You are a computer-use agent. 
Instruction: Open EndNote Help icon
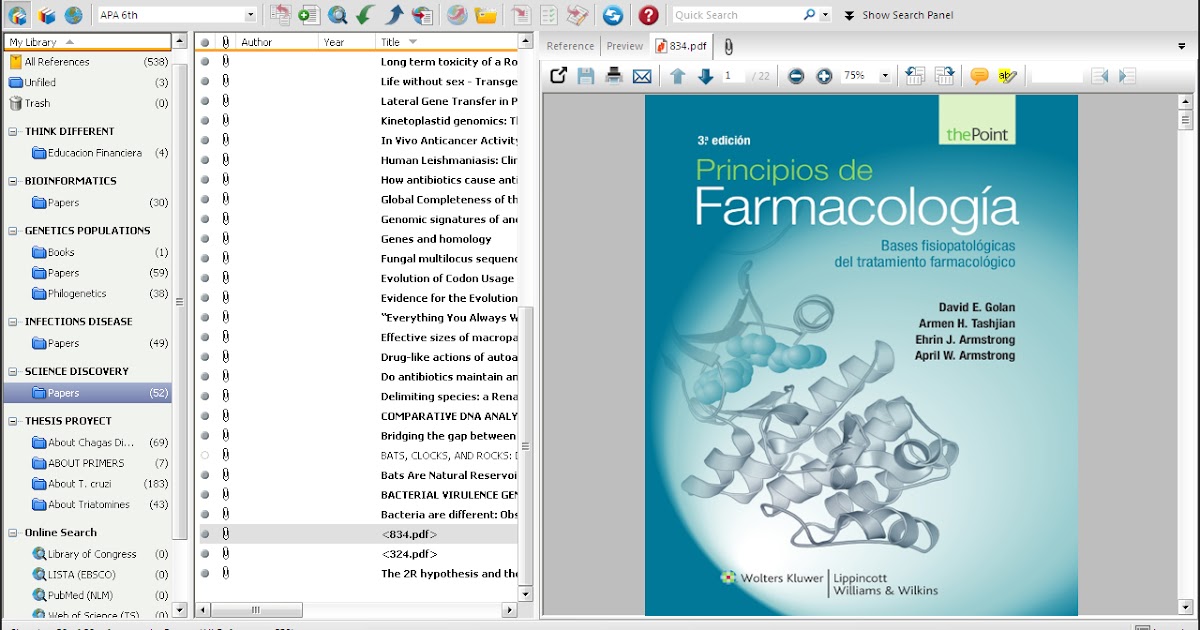(648, 15)
